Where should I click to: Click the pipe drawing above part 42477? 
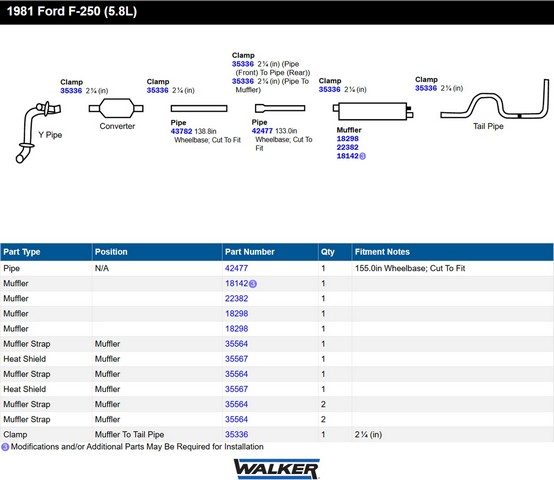click(x=280, y=108)
